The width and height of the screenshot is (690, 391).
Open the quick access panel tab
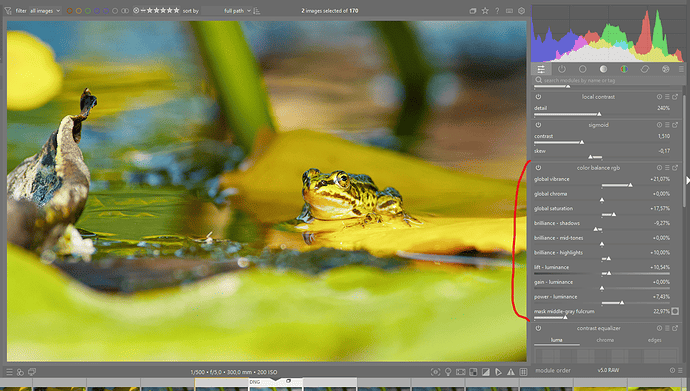click(x=541, y=69)
